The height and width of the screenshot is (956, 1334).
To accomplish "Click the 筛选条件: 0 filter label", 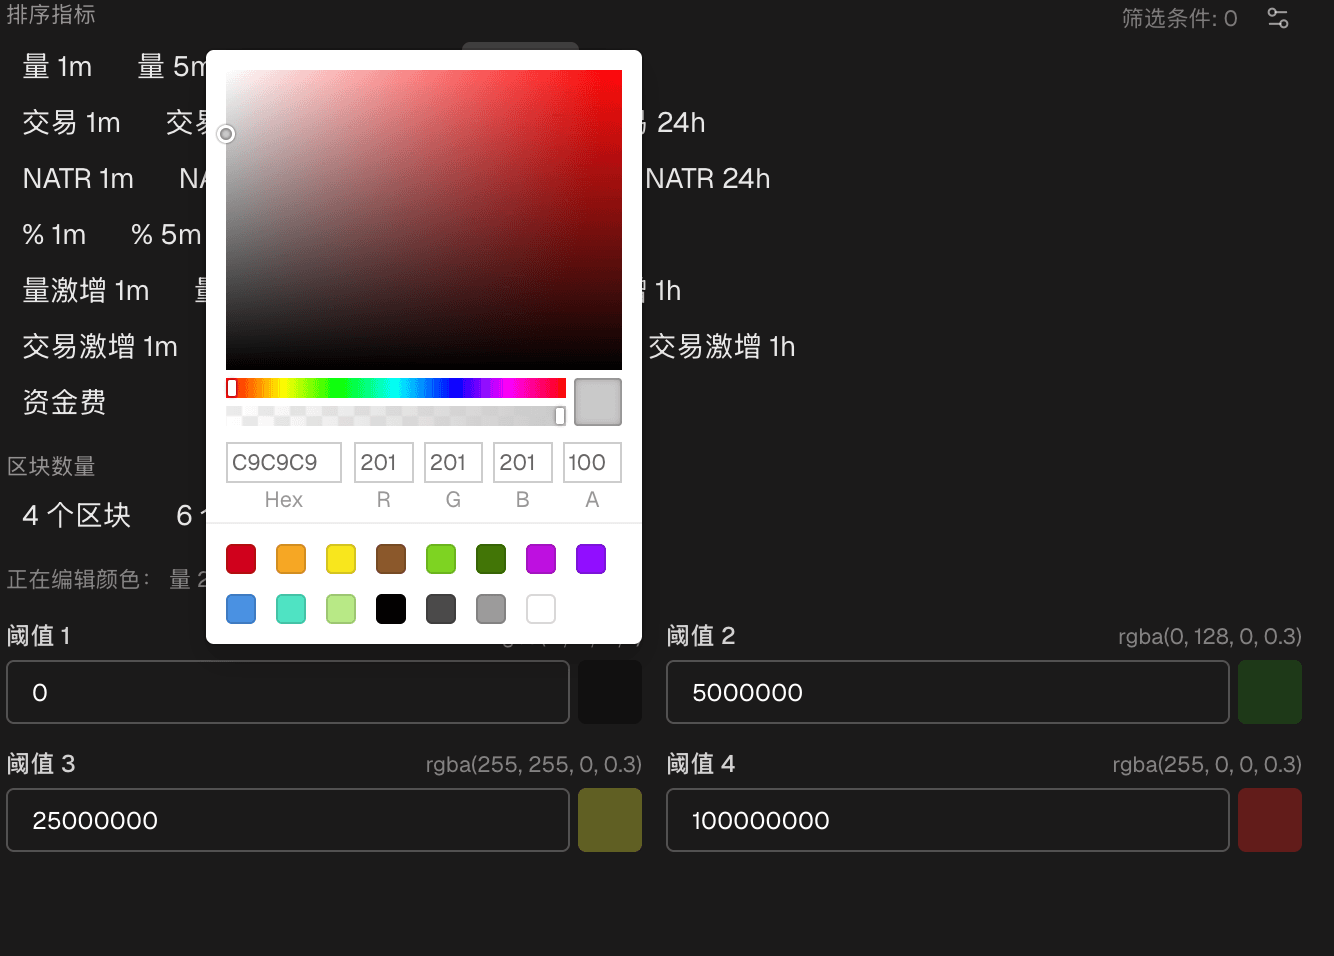I will point(1179,18).
